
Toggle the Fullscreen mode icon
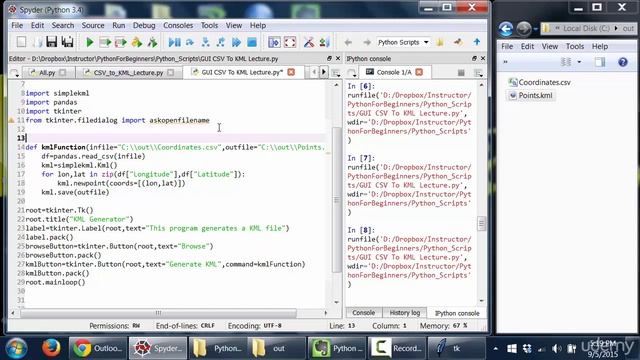[290, 42]
